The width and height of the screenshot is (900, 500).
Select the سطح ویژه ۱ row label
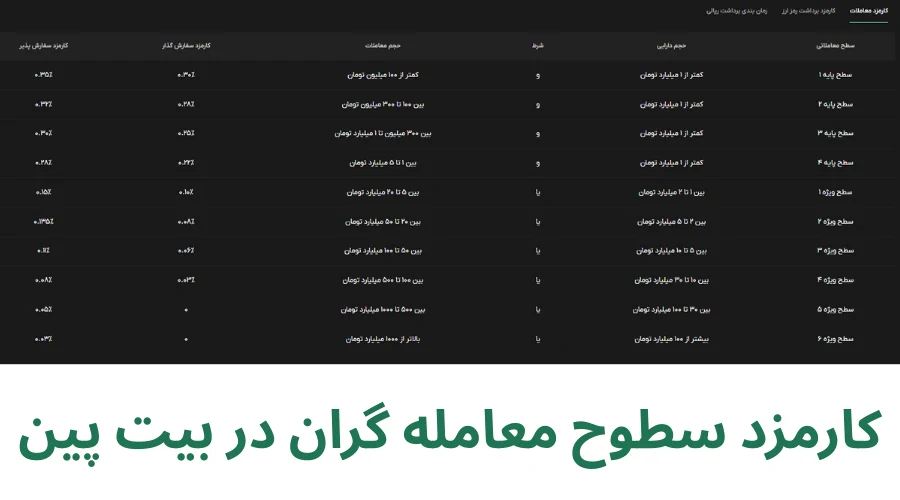835,192
